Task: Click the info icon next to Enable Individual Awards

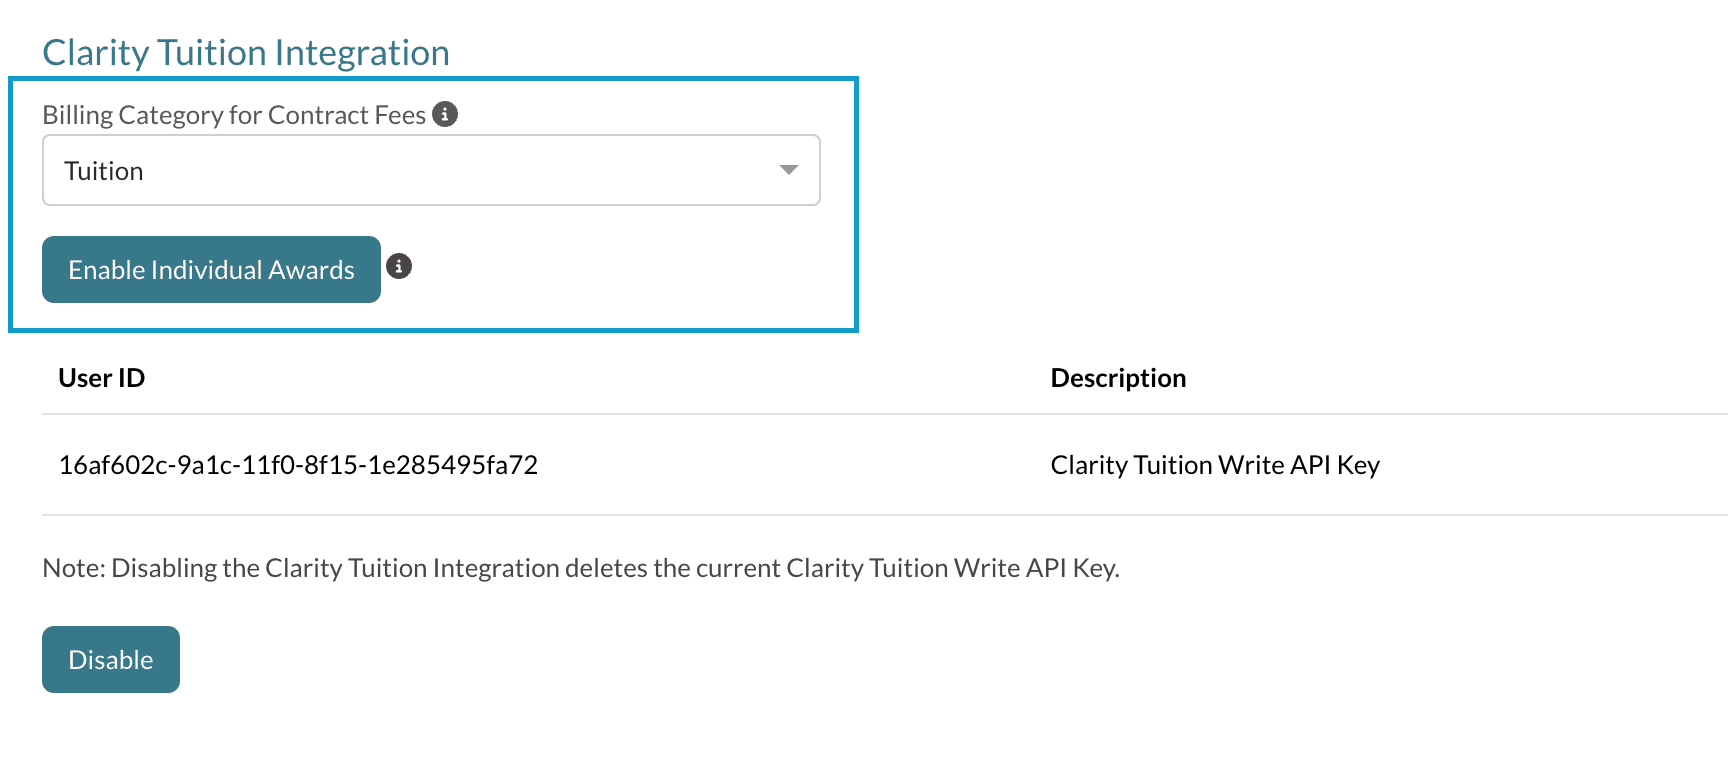Action: tap(401, 266)
